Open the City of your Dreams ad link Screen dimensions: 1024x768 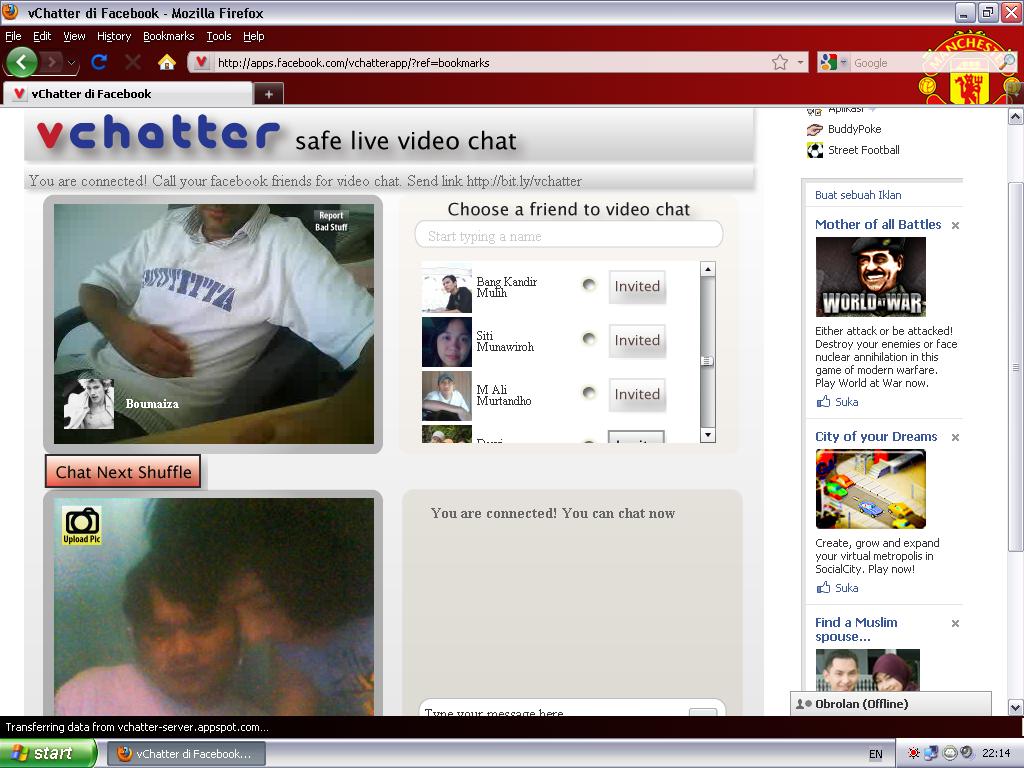click(876, 436)
